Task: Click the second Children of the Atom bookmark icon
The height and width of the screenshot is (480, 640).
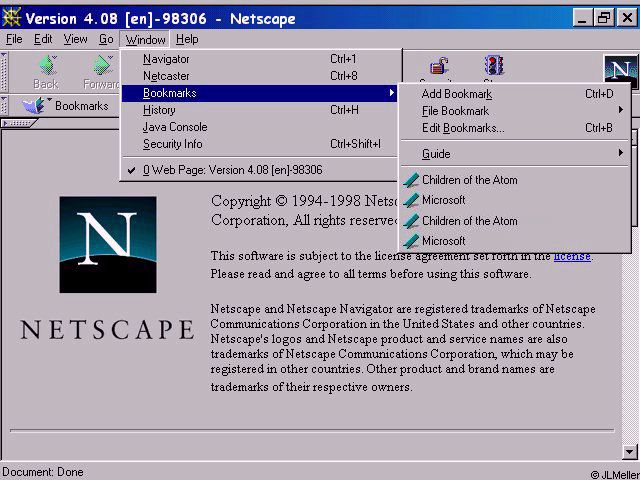Action: pos(411,221)
